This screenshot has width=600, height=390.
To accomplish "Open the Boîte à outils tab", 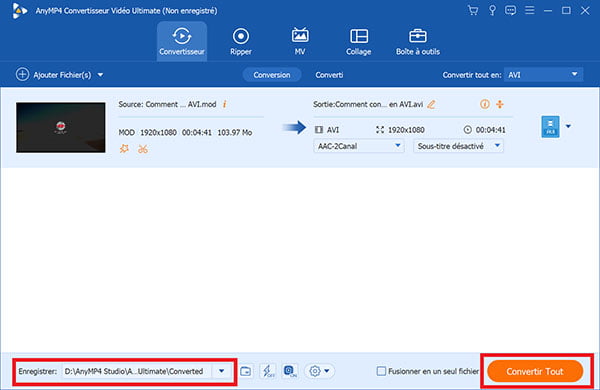I will pyautogui.click(x=417, y=41).
